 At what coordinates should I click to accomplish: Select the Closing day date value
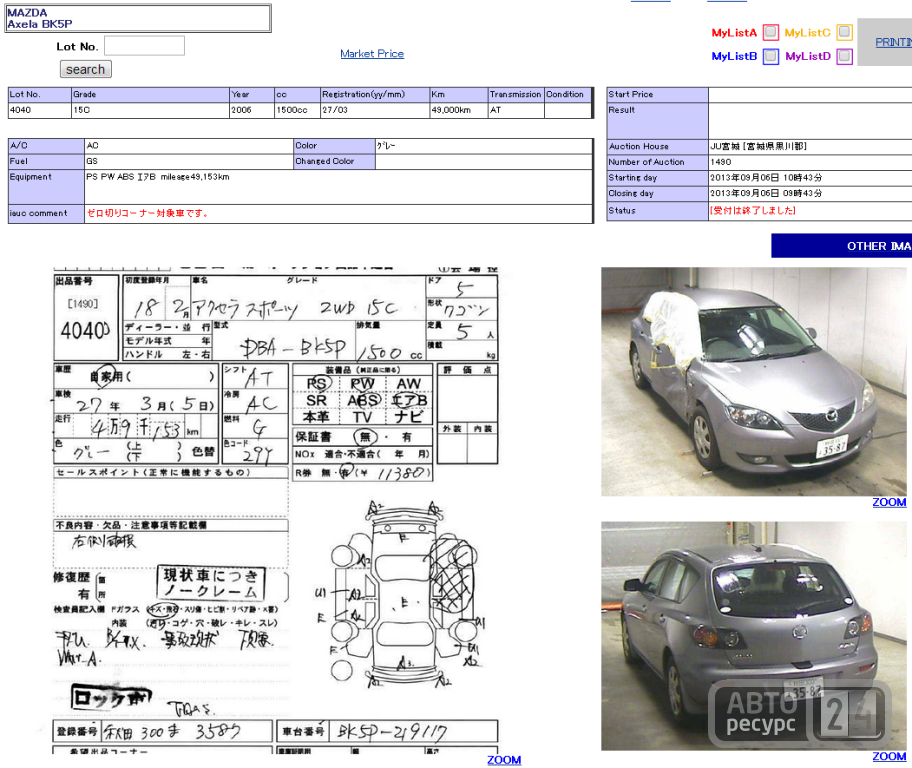click(x=766, y=193)
